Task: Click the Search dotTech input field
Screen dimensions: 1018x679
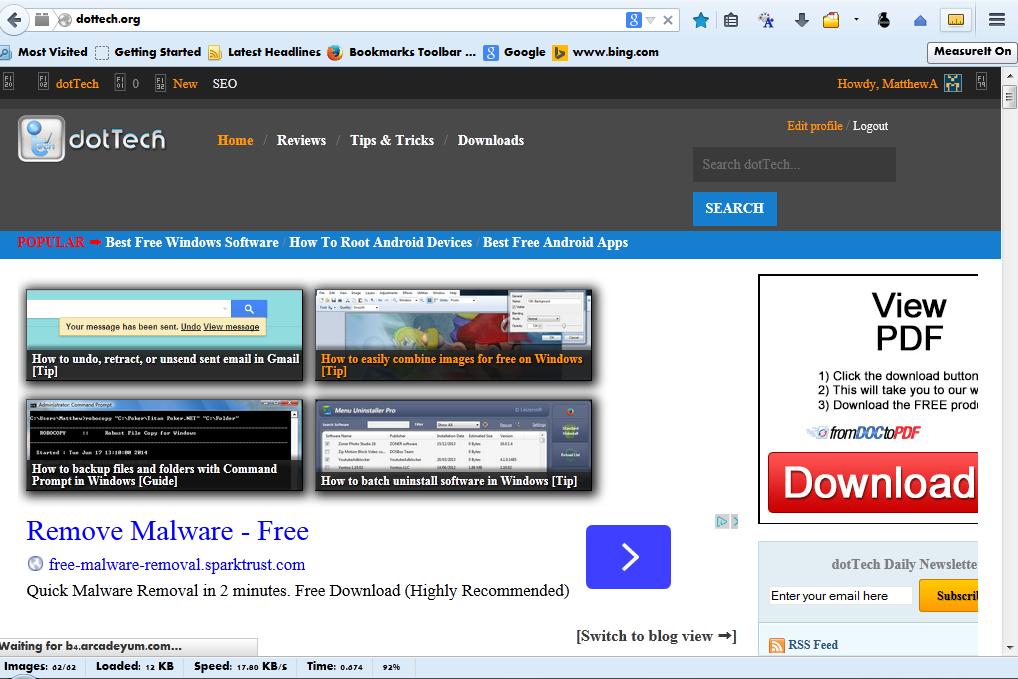Action: [x=794, y=164]
